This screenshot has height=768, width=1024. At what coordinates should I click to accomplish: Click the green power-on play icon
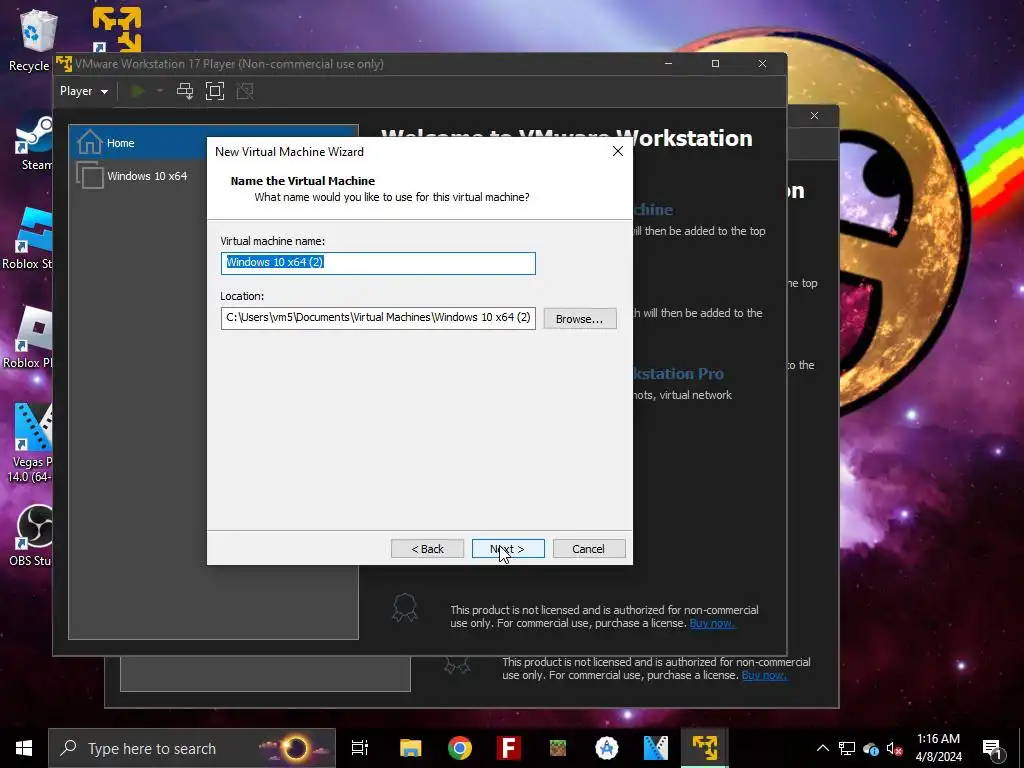(x=138, y=91)
